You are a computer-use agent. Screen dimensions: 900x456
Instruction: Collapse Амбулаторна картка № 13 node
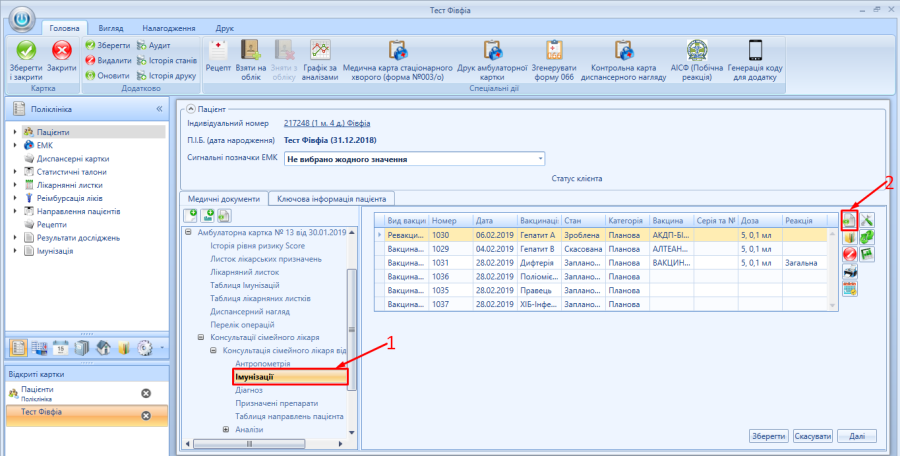(x=188, y=233)
